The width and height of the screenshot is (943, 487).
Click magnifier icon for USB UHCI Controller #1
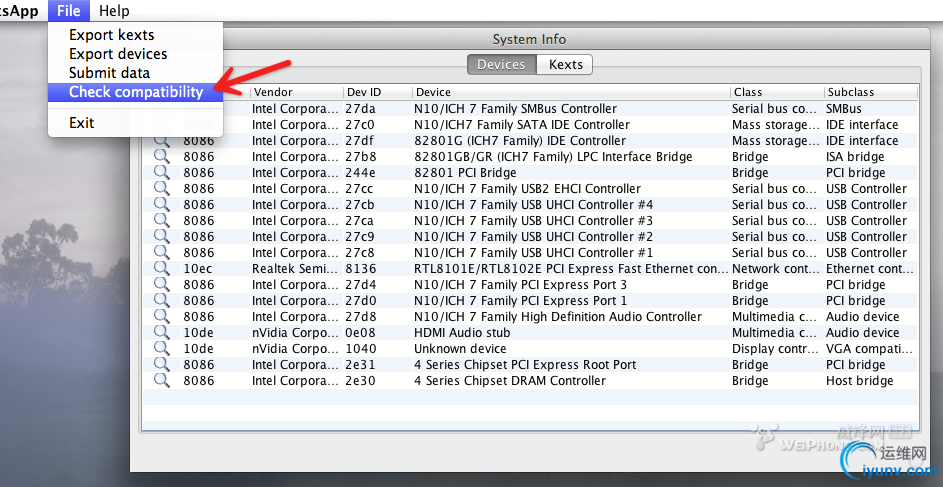161,253
